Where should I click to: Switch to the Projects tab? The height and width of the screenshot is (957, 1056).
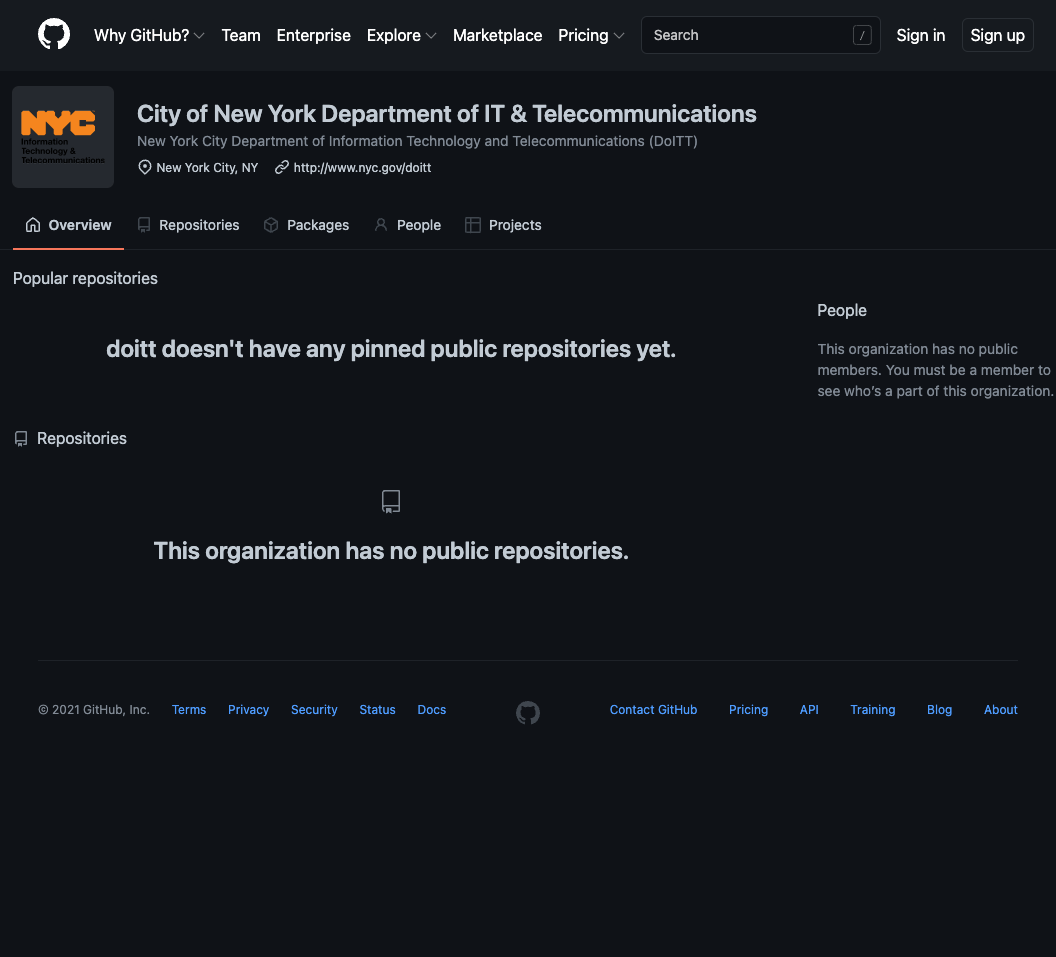pos(503,225)
